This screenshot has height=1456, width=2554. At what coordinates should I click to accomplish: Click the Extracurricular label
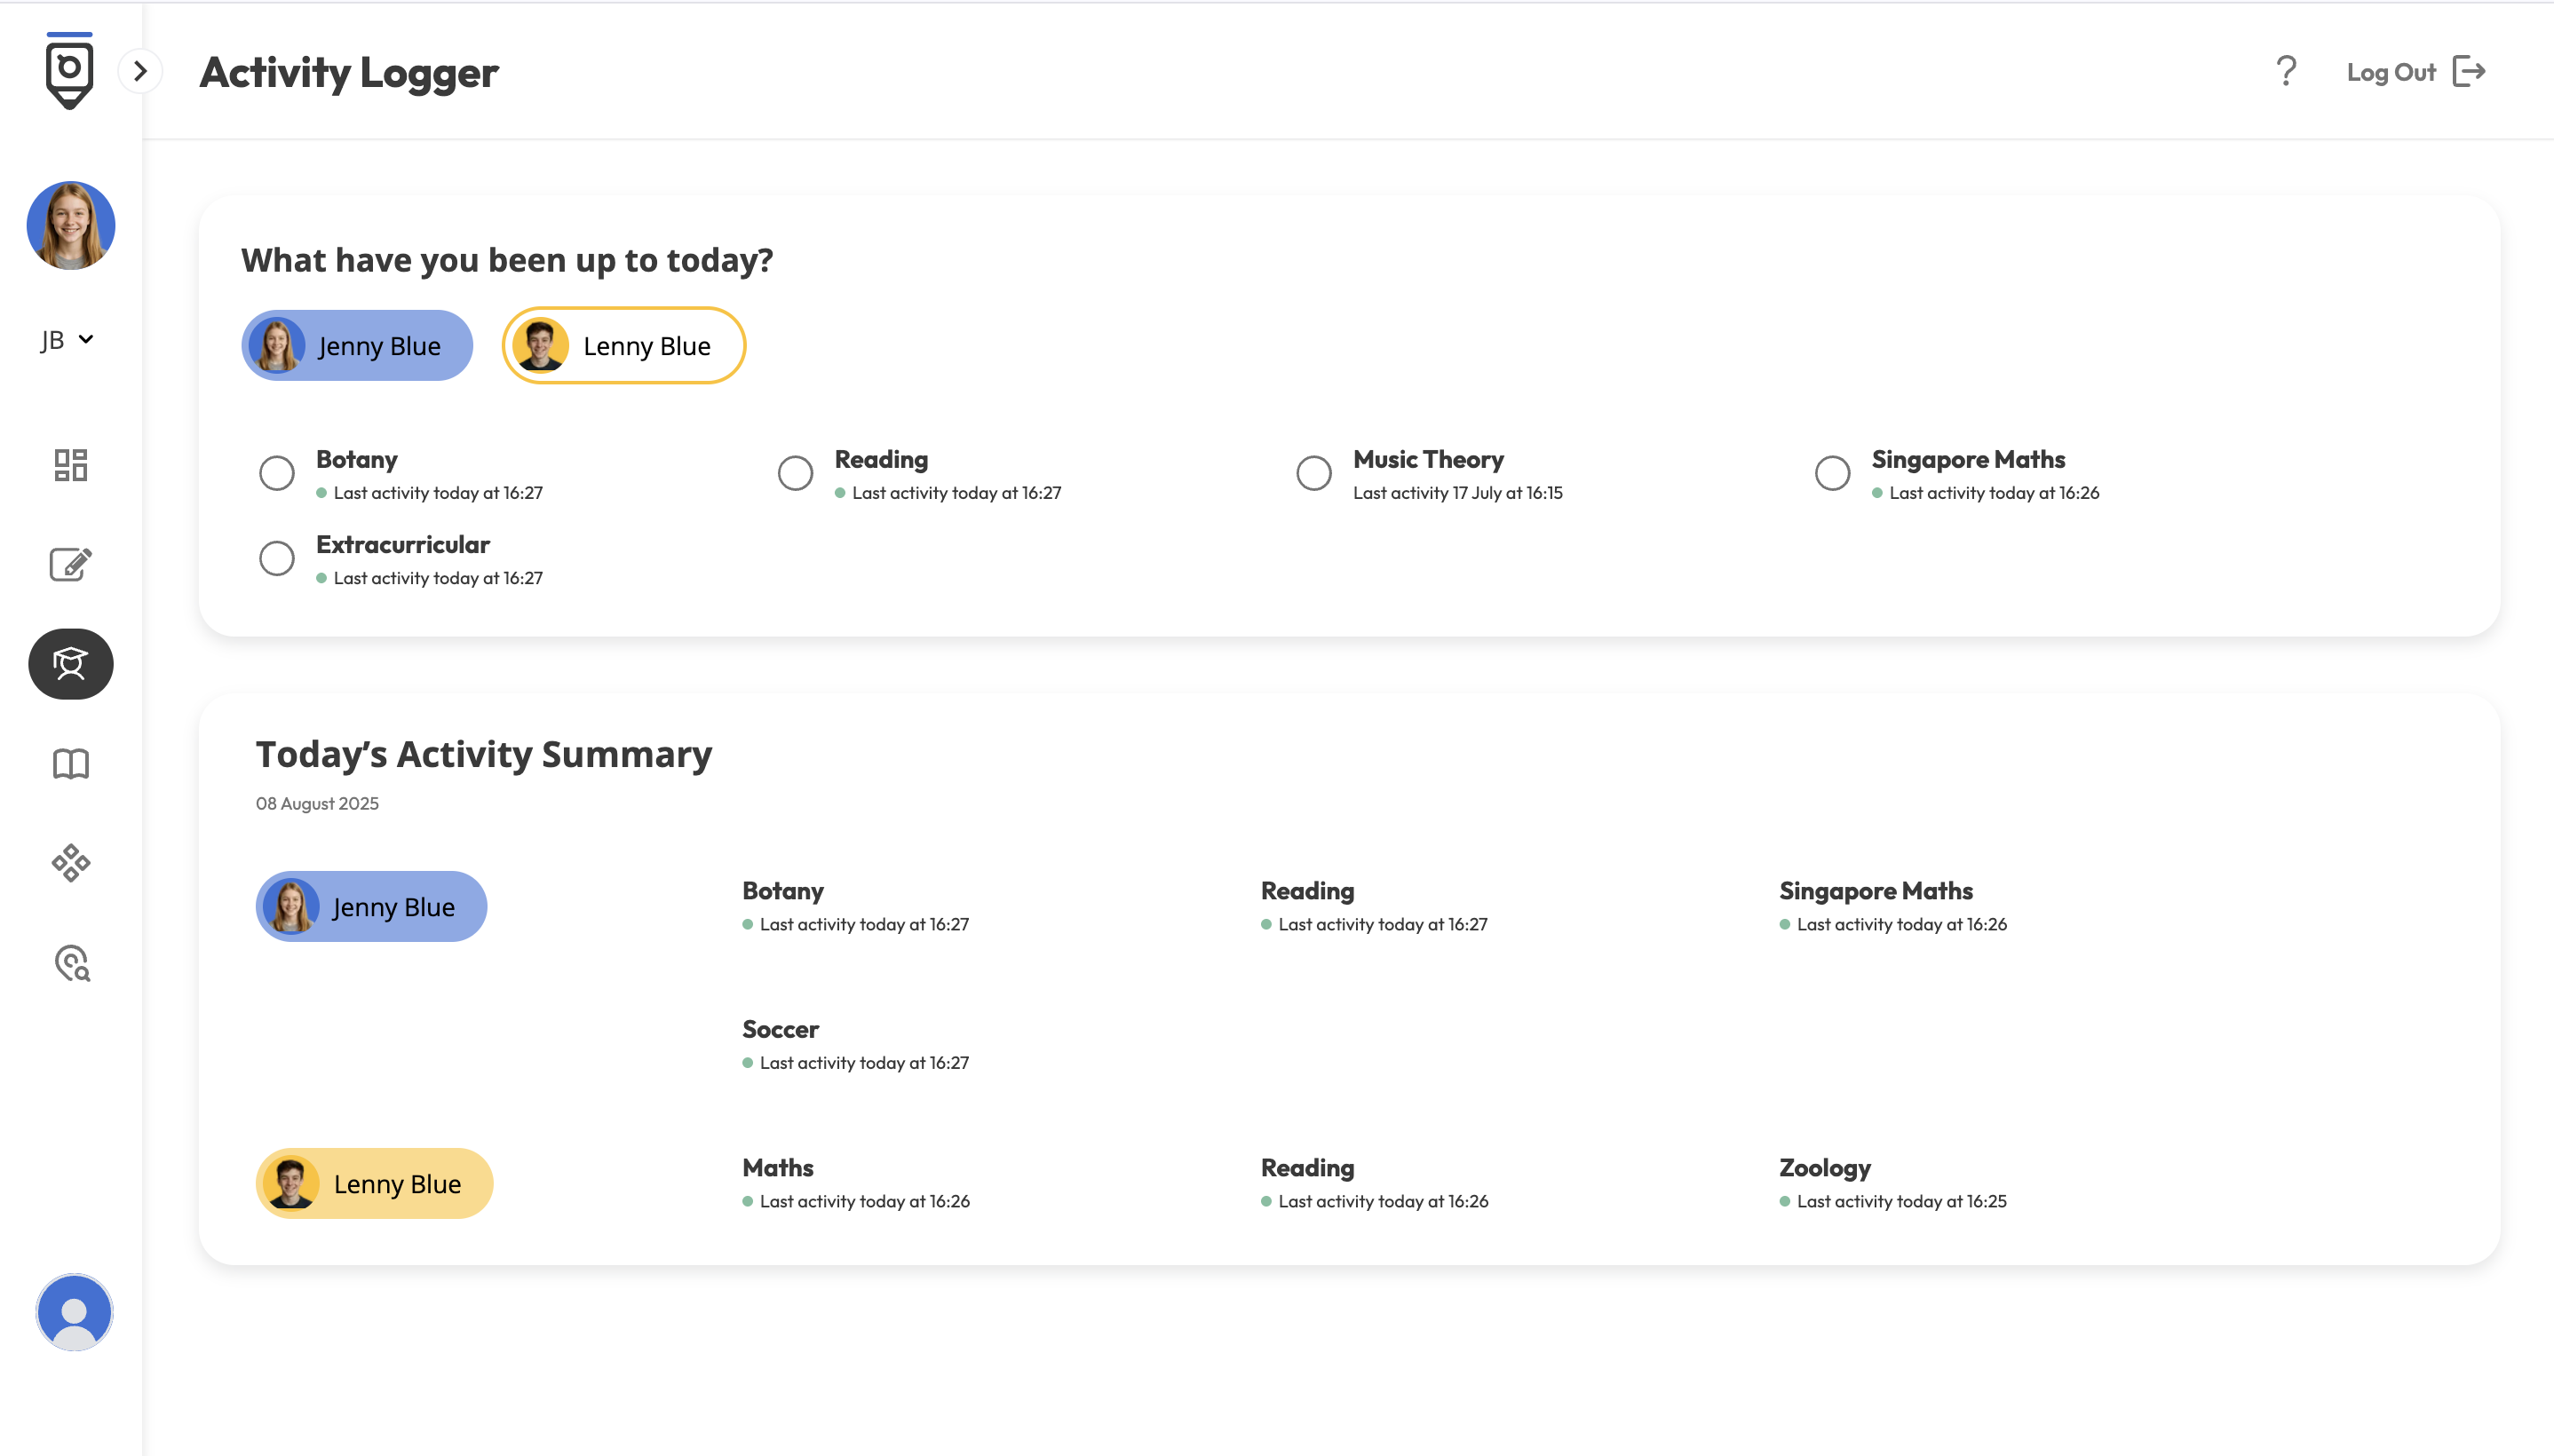403,544
